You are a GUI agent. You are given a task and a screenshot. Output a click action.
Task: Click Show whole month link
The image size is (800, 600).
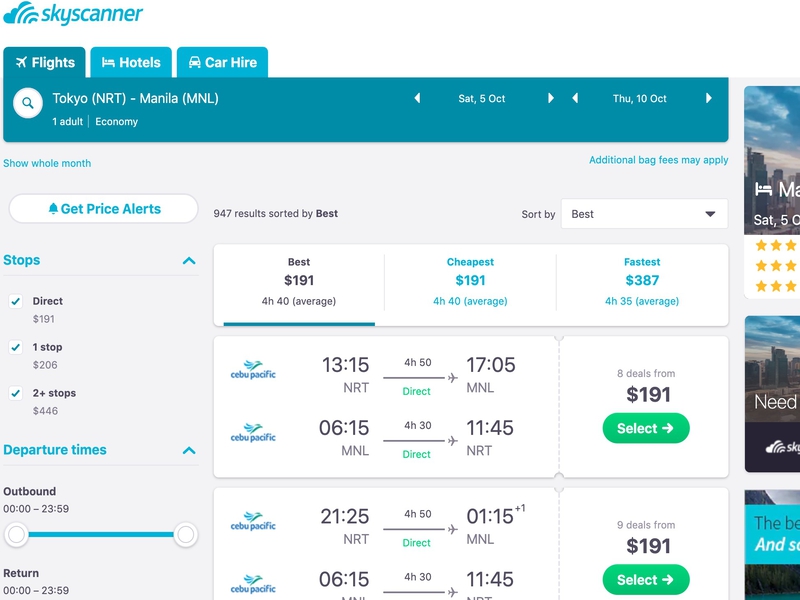pos(47,163)
